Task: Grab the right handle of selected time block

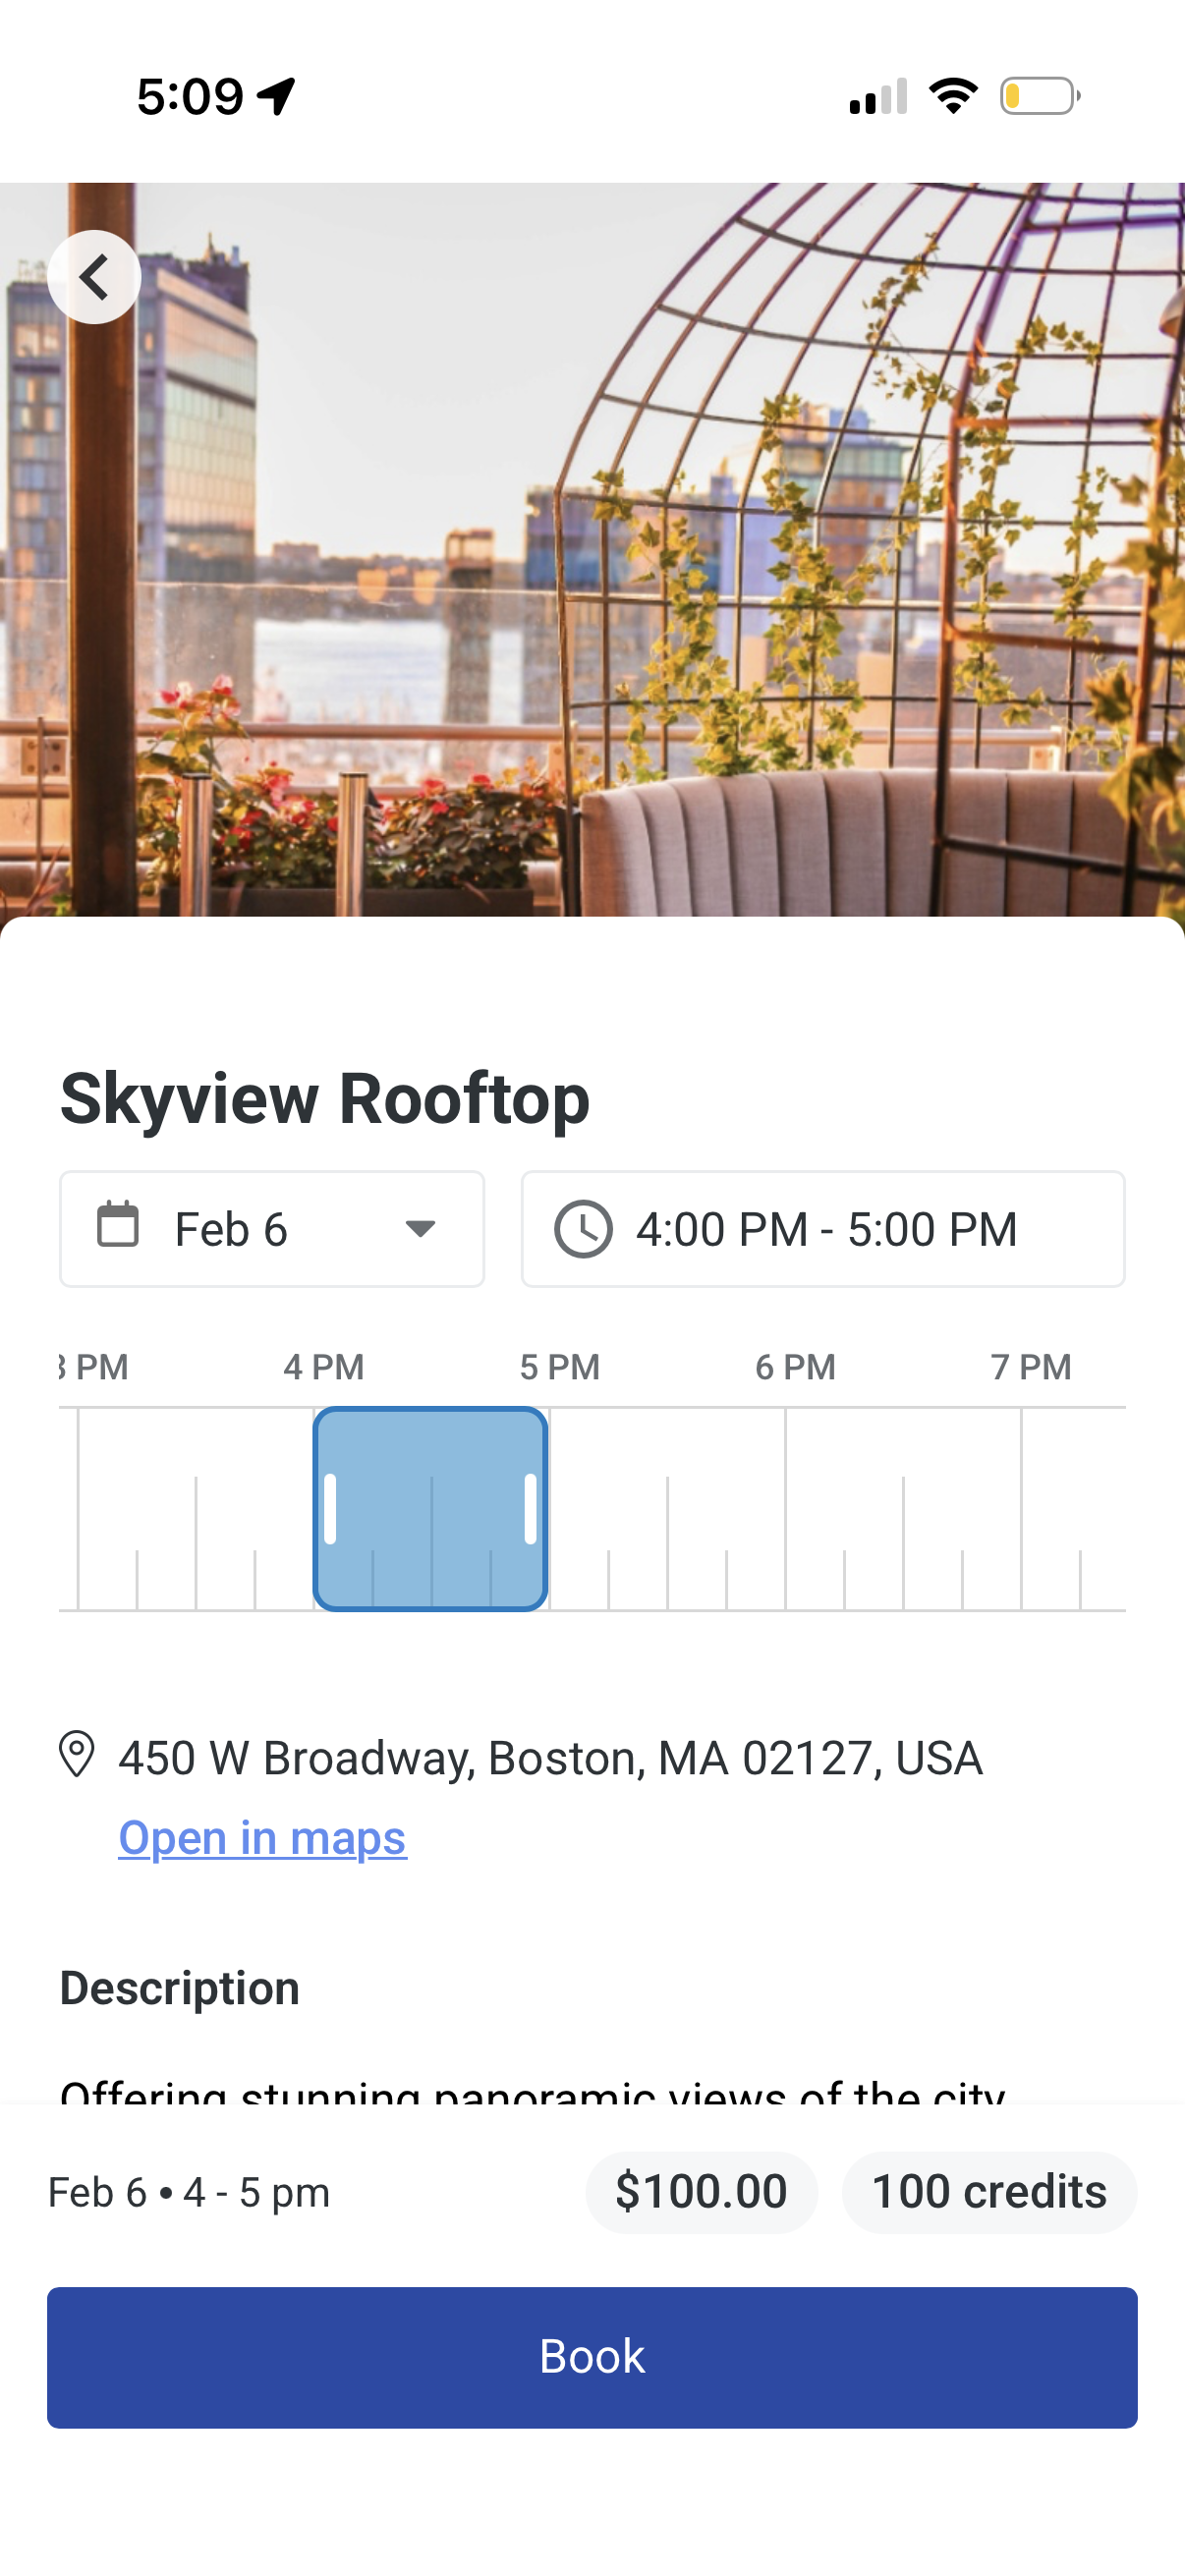Action: coord(530,1508)
